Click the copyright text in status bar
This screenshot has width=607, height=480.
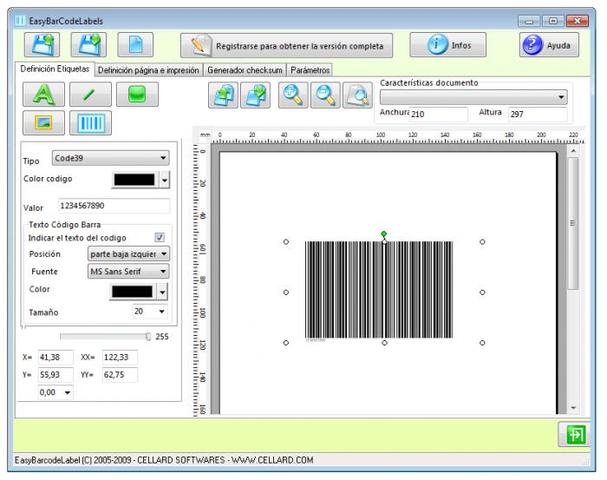click(164, 460)
